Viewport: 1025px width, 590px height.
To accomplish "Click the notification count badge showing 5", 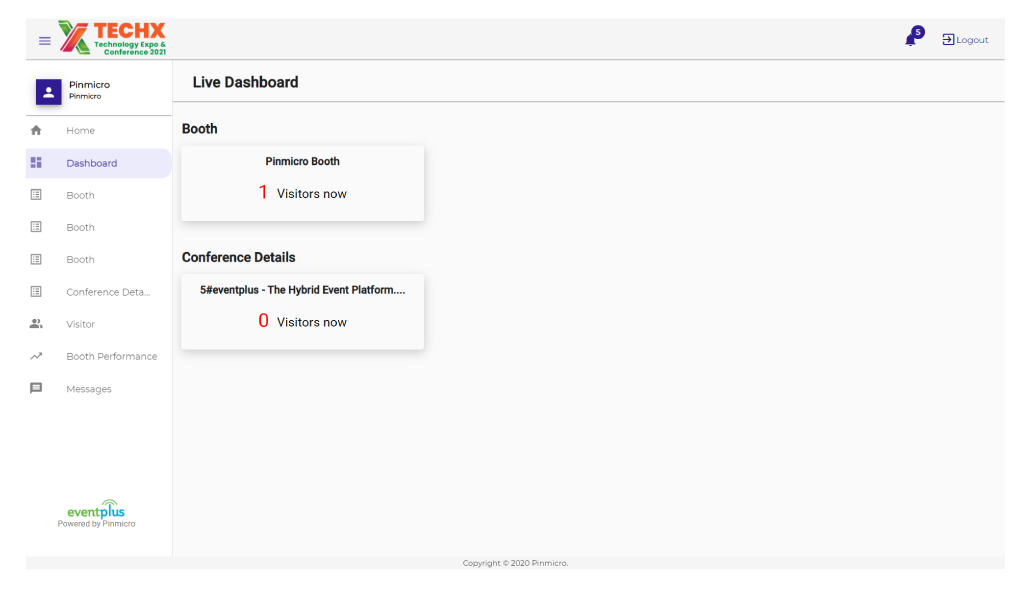I will [x=916, y=31].
